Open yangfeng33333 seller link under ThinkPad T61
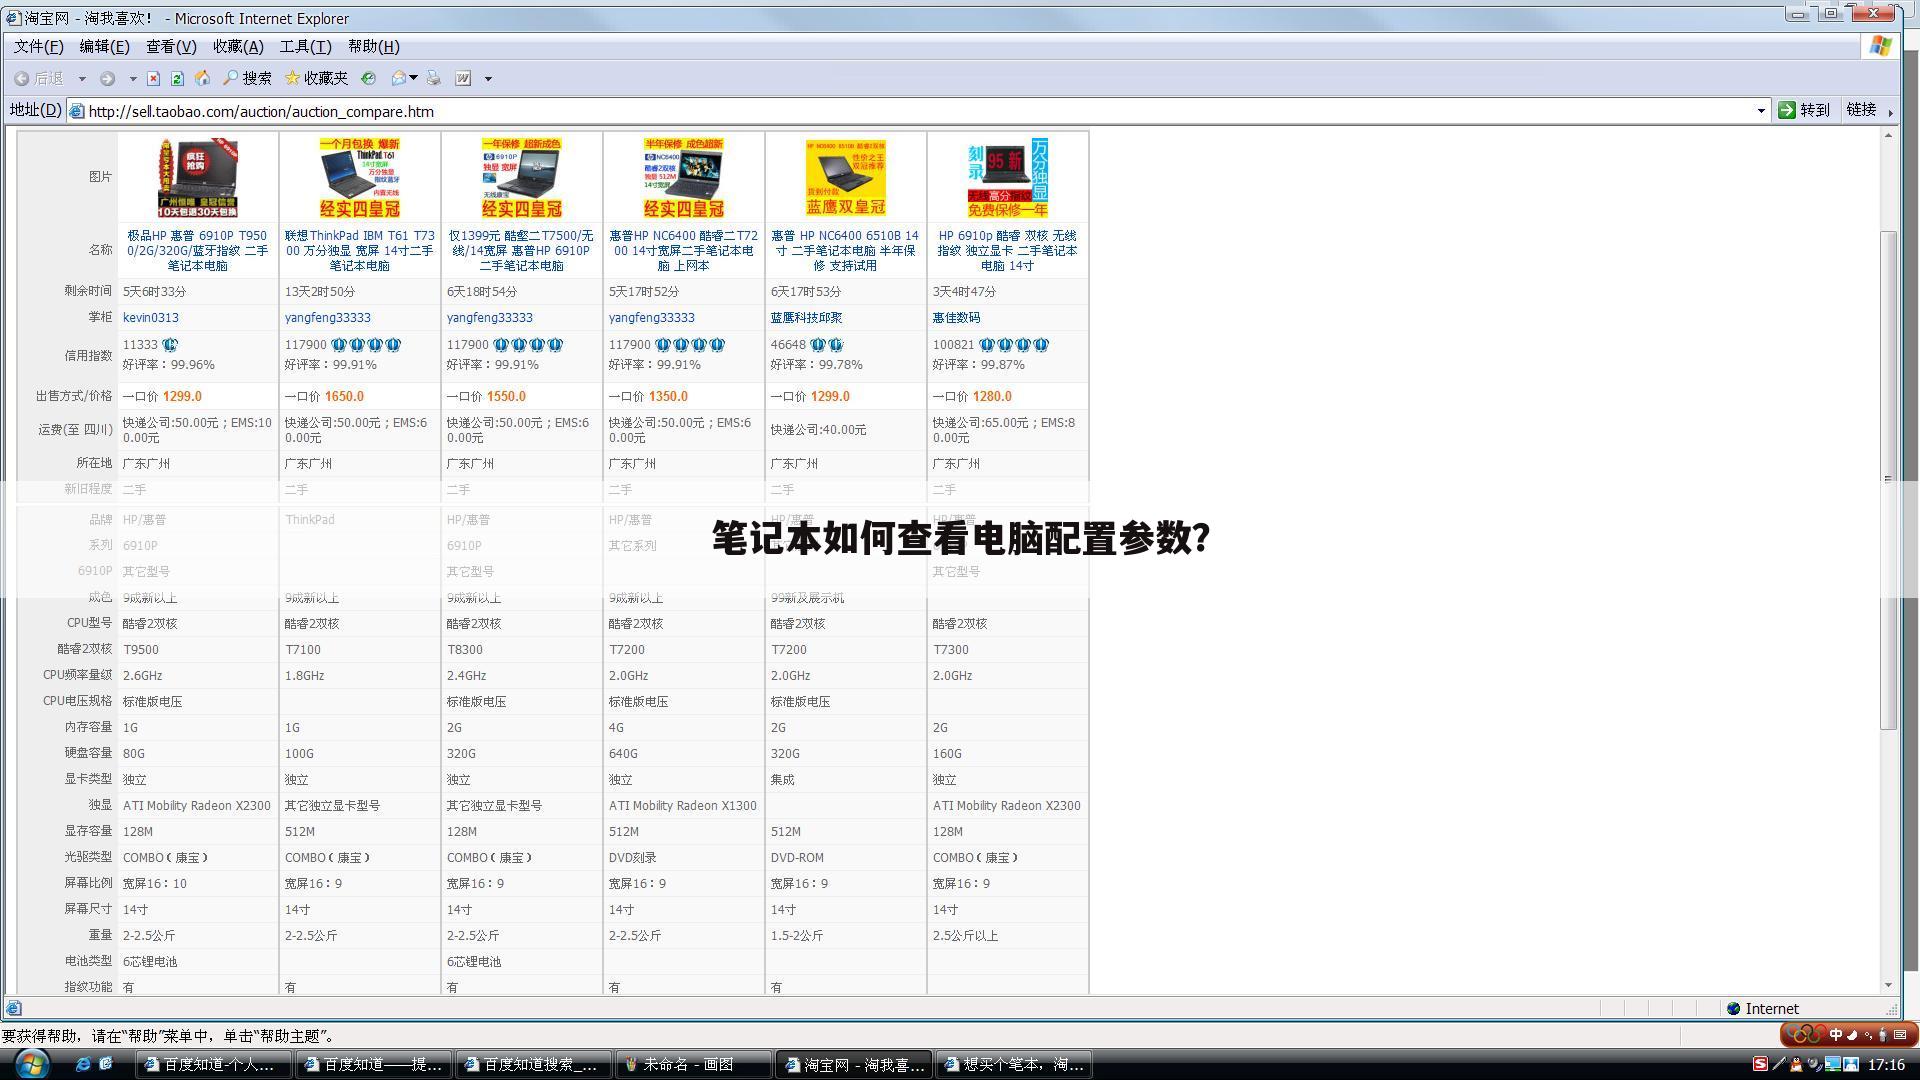This screenshot has height=1080, width=1920. coord(327,318)
